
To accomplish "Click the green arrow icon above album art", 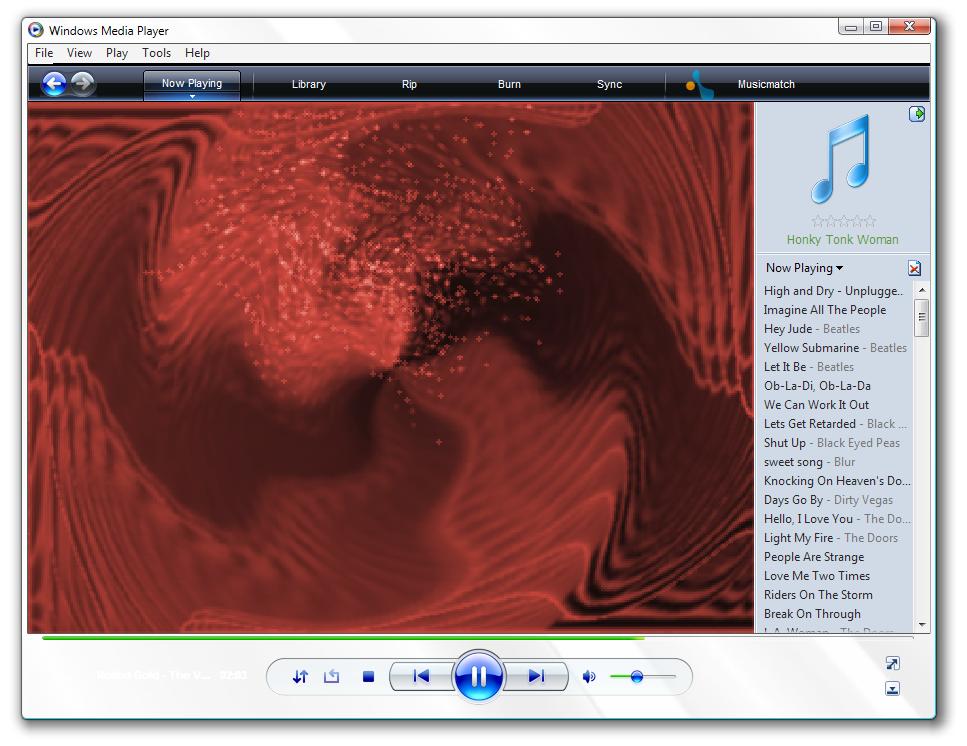I will point(916,114).
